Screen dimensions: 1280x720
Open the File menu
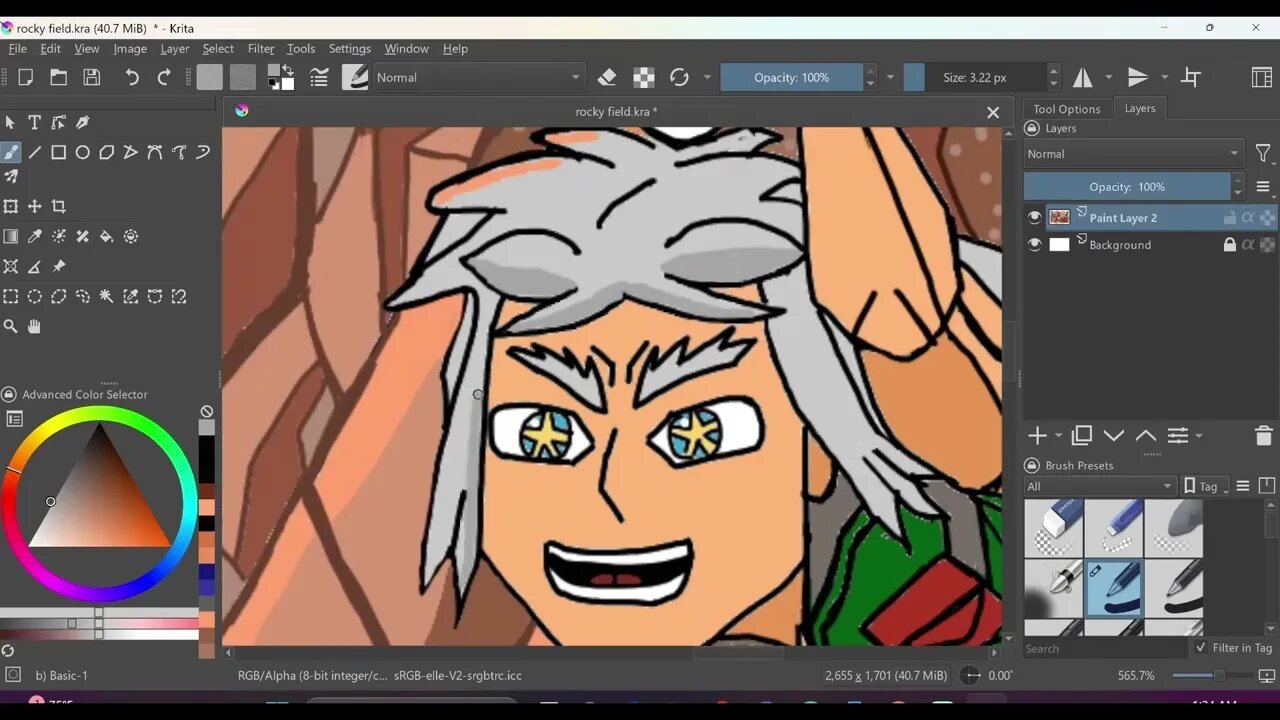[18, 48]
